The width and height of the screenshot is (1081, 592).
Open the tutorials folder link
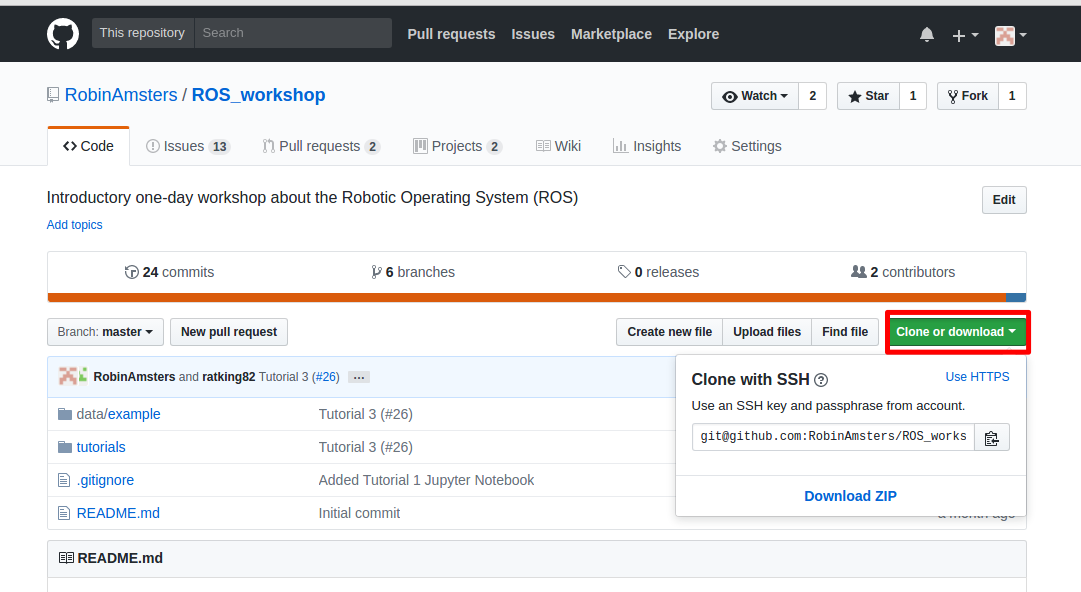click(101, 447)
